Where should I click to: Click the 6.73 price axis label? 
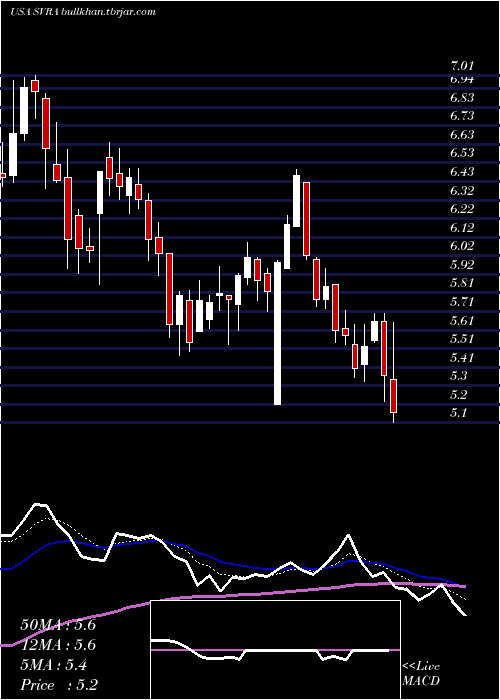coord(462,116)
